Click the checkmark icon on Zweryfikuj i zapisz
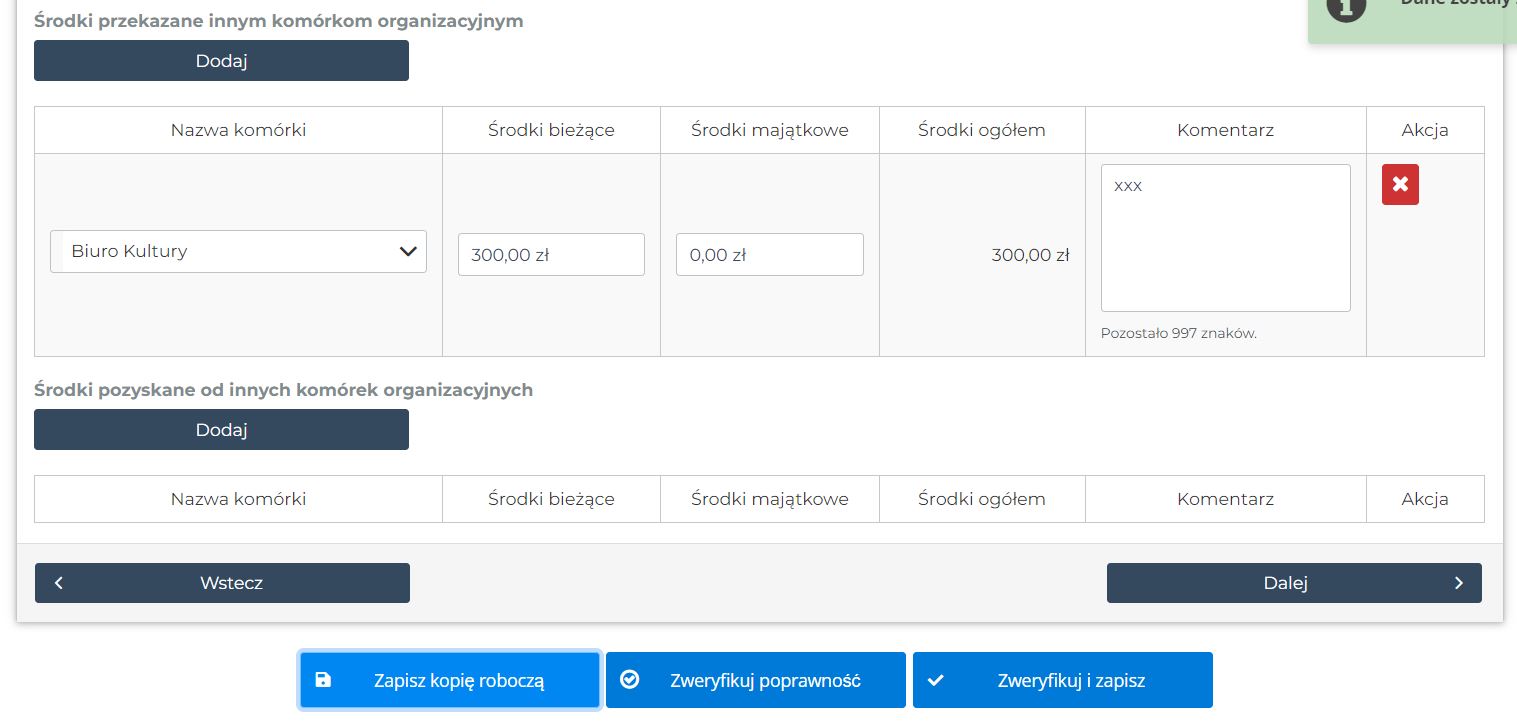This screenshot has width=1517, height=725. coord(936,680)
